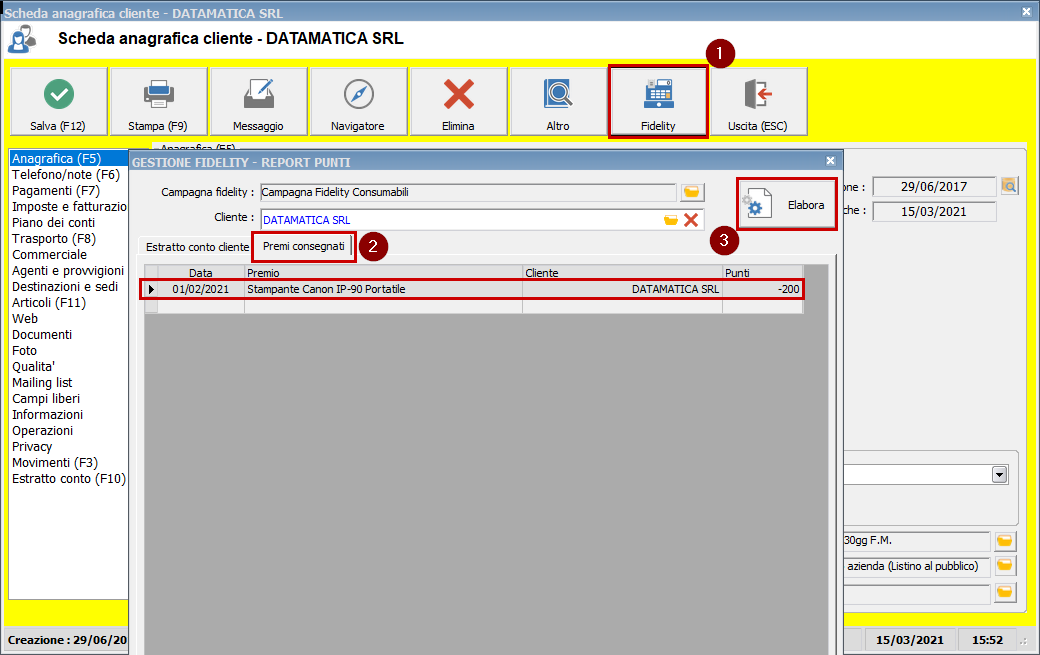The image size is (1040, 655).
Task: Browse campaigns with the Campagna fidelity folder icon
Action: [692, 192]
